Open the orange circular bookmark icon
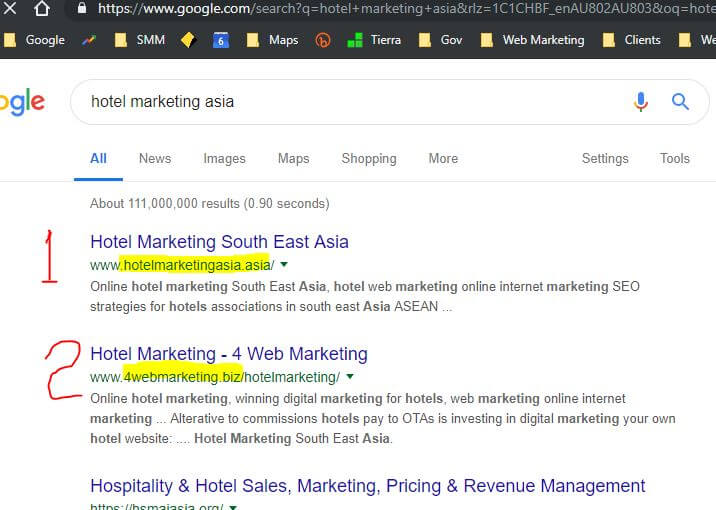Viewport: 716px width, 510px height. coord(323,40)
